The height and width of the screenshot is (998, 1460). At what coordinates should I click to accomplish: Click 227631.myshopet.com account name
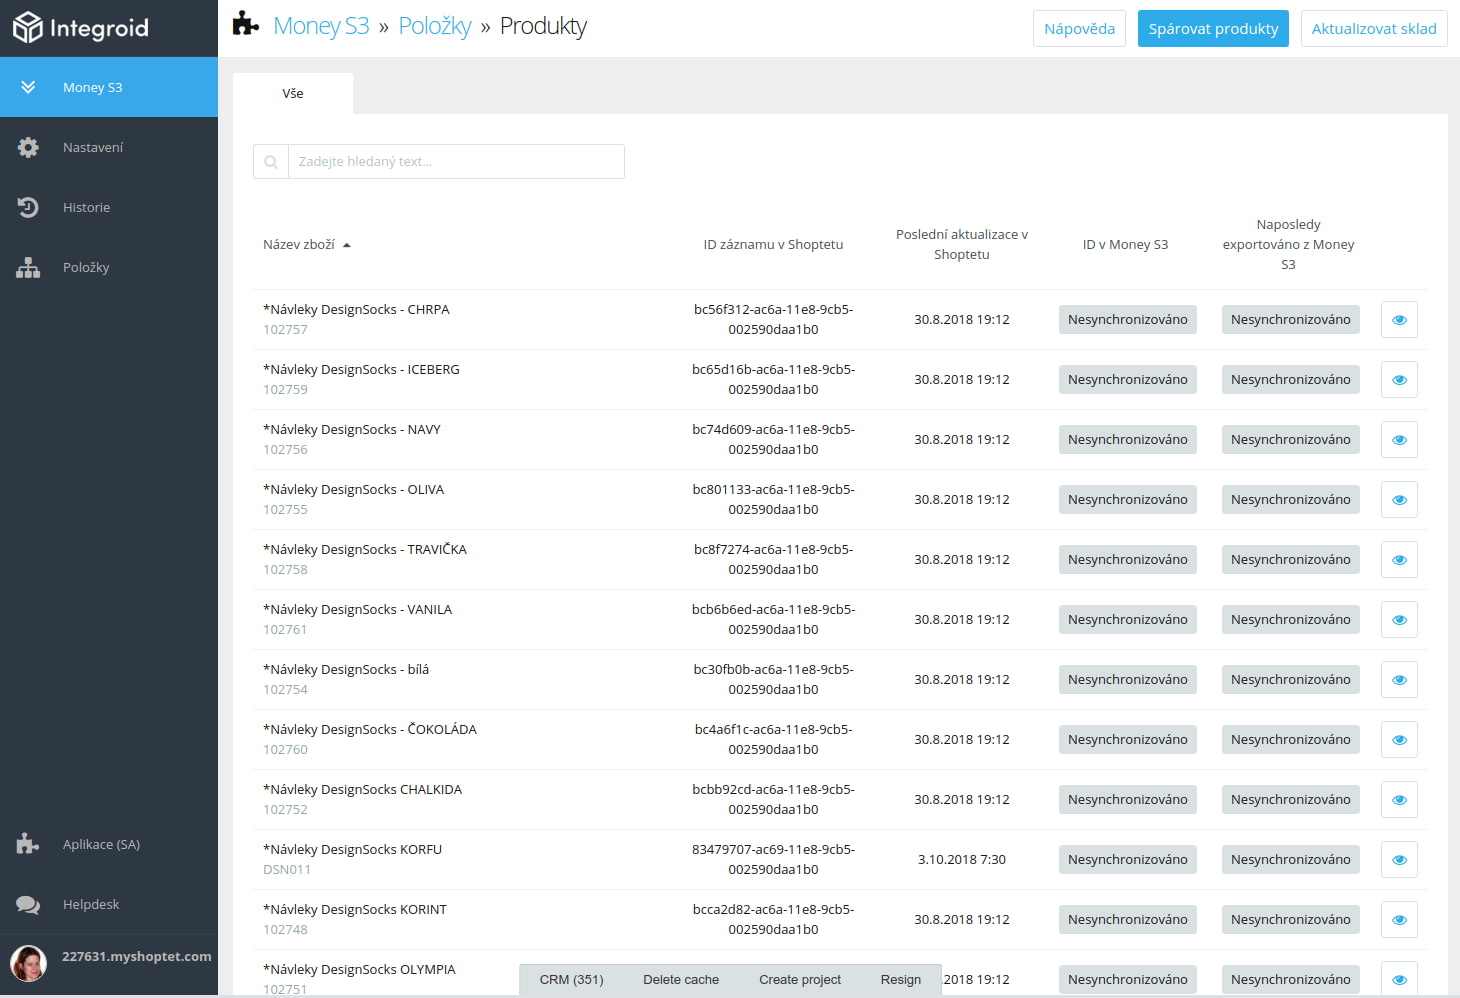pyautogui.click(x=137, y=957)
